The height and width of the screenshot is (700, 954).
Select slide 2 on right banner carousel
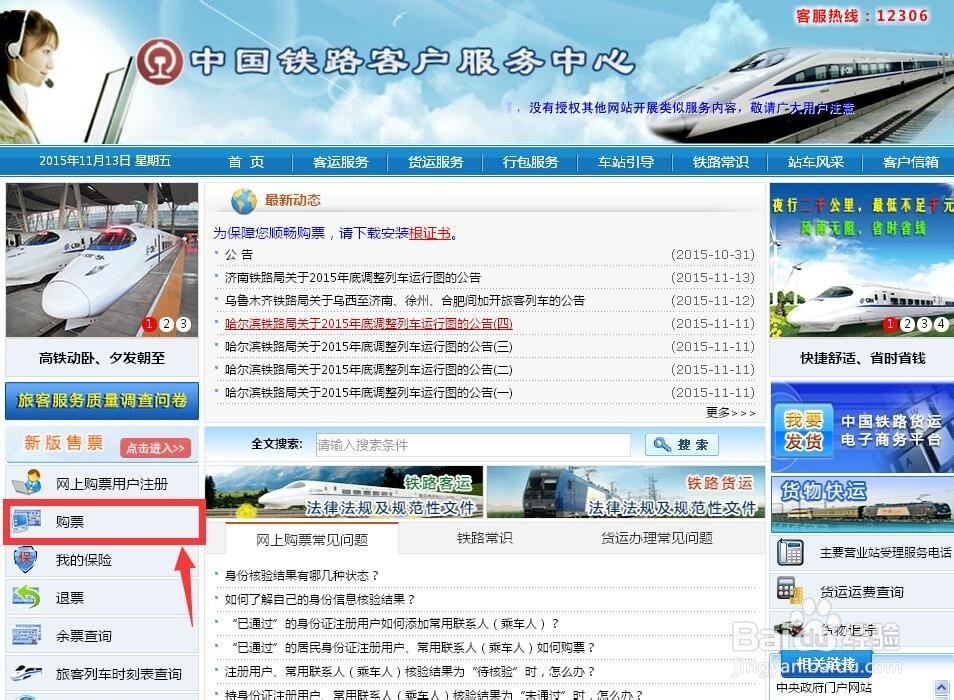coord(907,324)
